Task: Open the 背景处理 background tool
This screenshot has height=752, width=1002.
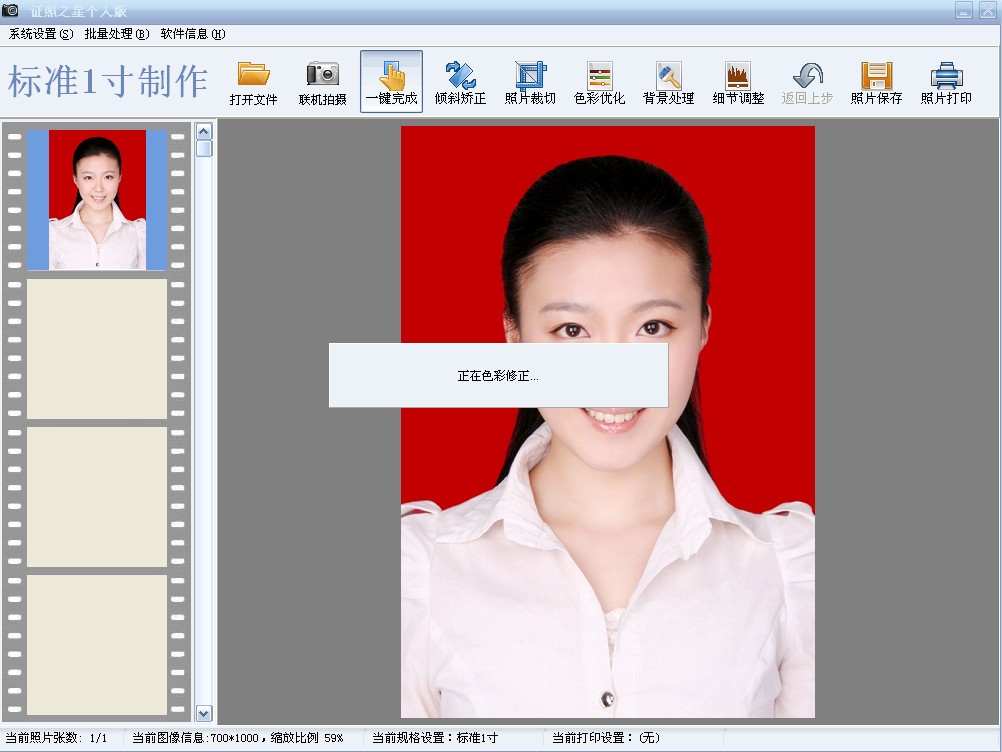Action: (x=668, y=82)
